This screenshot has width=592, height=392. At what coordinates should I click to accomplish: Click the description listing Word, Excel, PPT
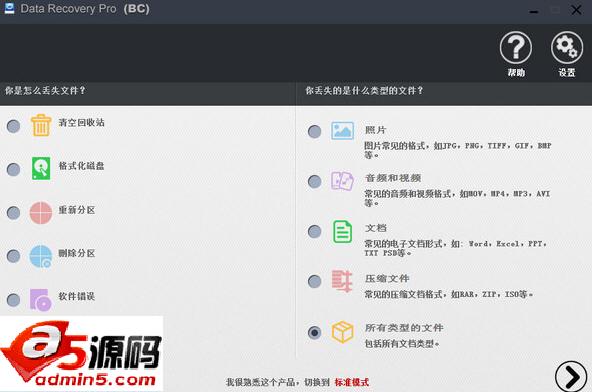455,248
